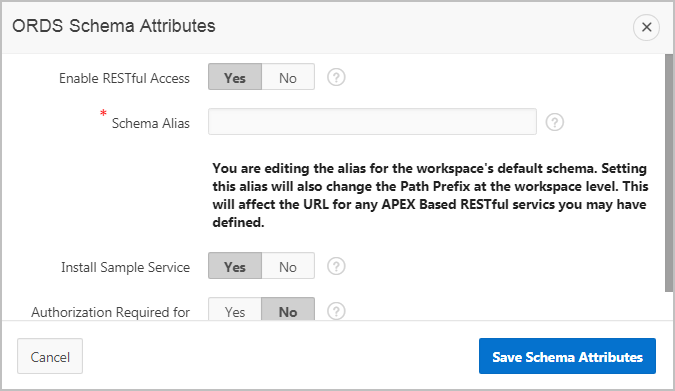
Task: Click the Enable RESTful Access label
Action: 124,78
